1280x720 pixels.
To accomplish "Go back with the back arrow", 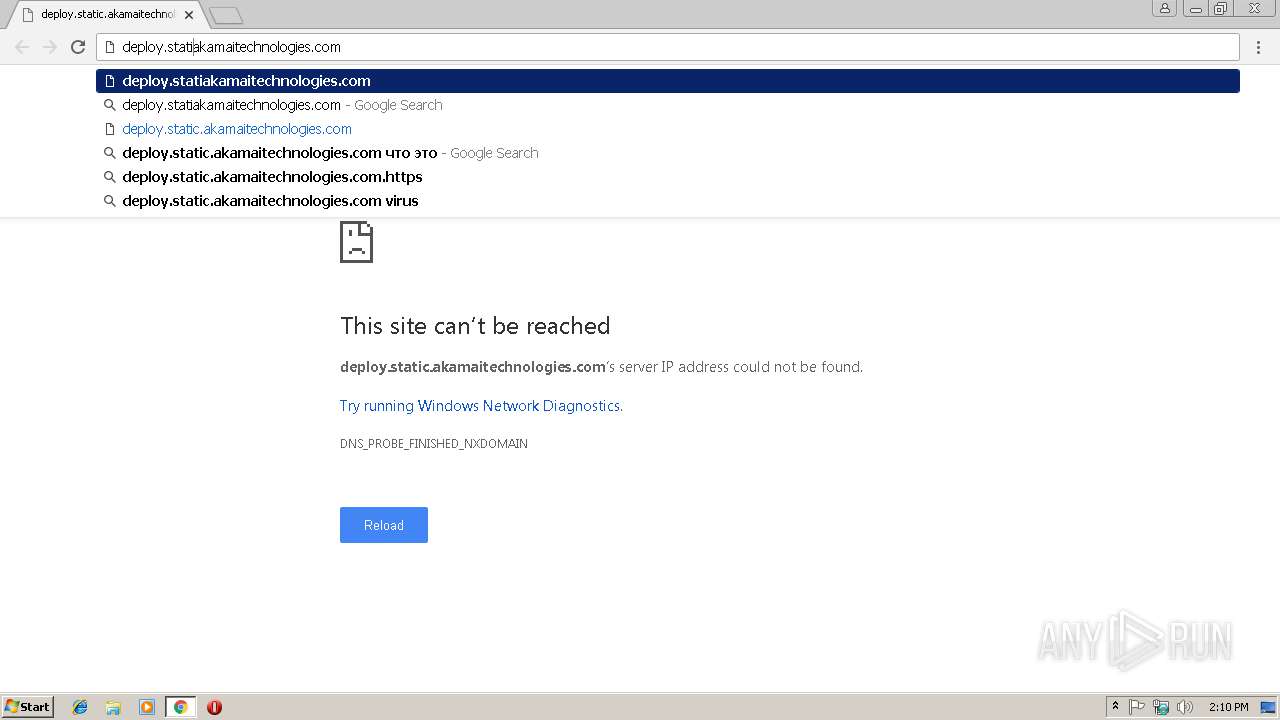I will click(22, 47).
